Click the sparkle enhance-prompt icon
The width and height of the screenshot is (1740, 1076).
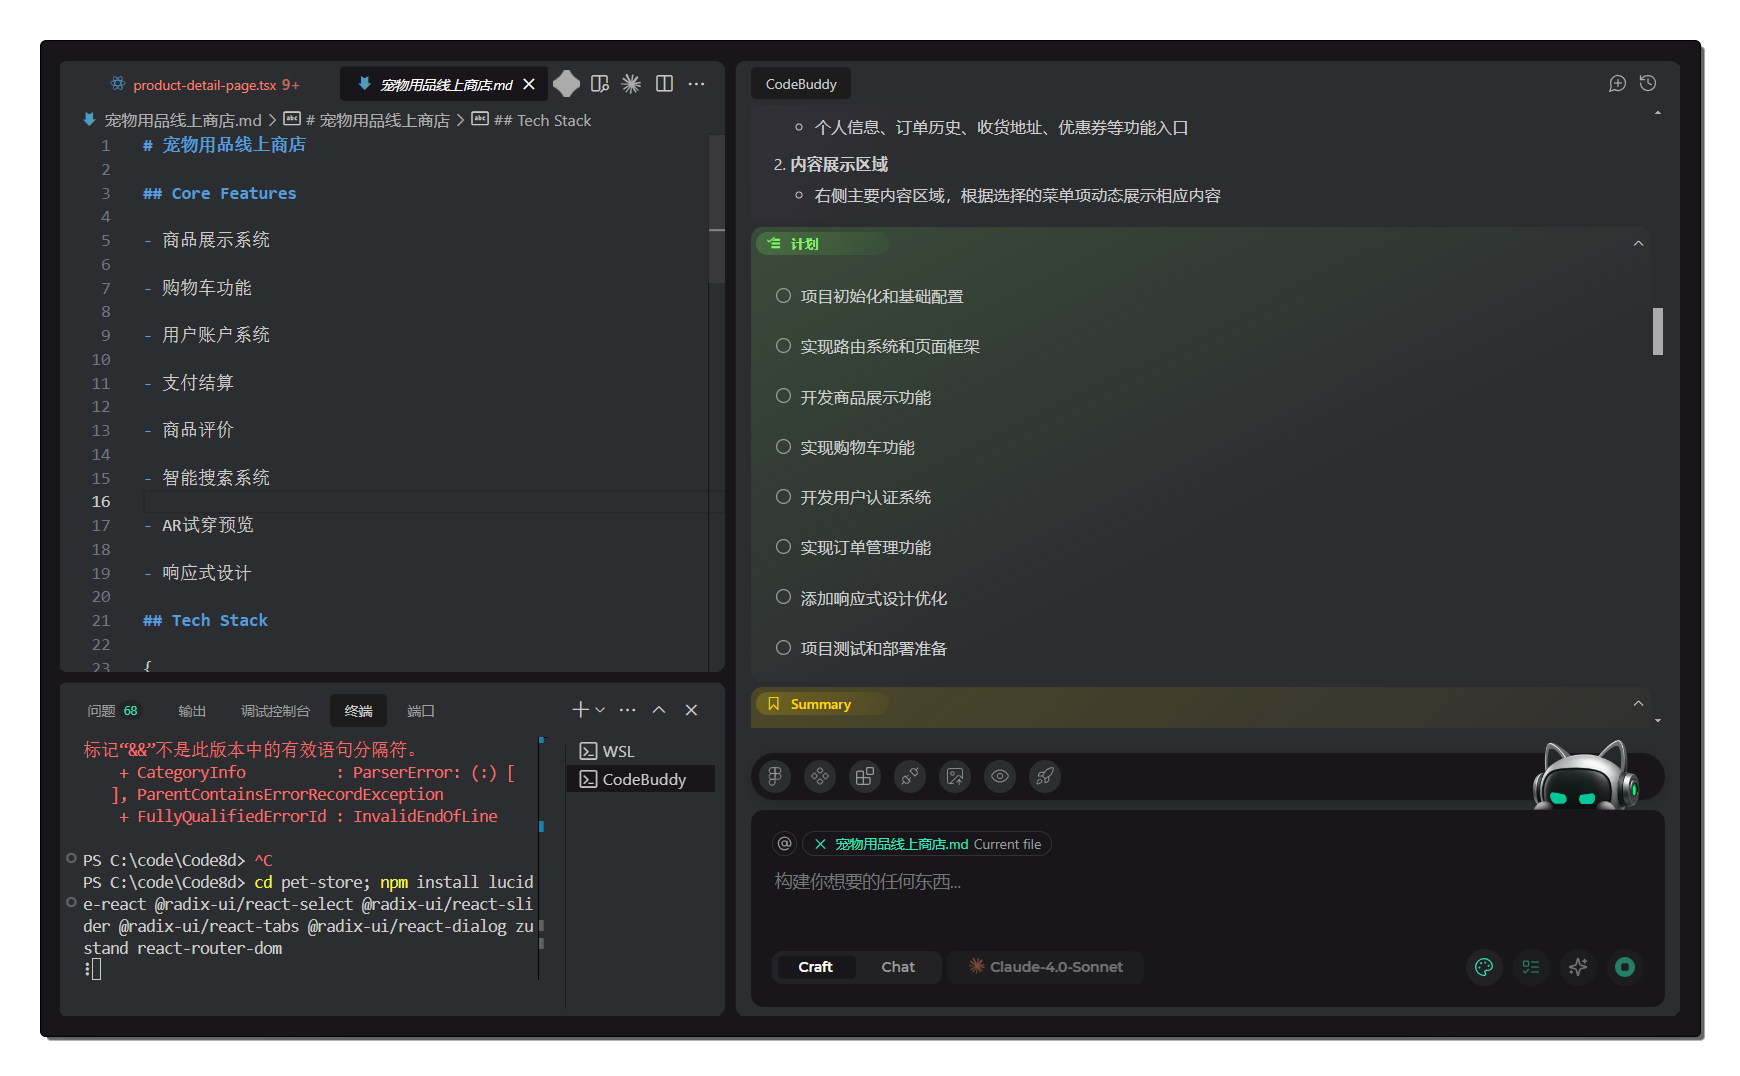click(1578, 967)
